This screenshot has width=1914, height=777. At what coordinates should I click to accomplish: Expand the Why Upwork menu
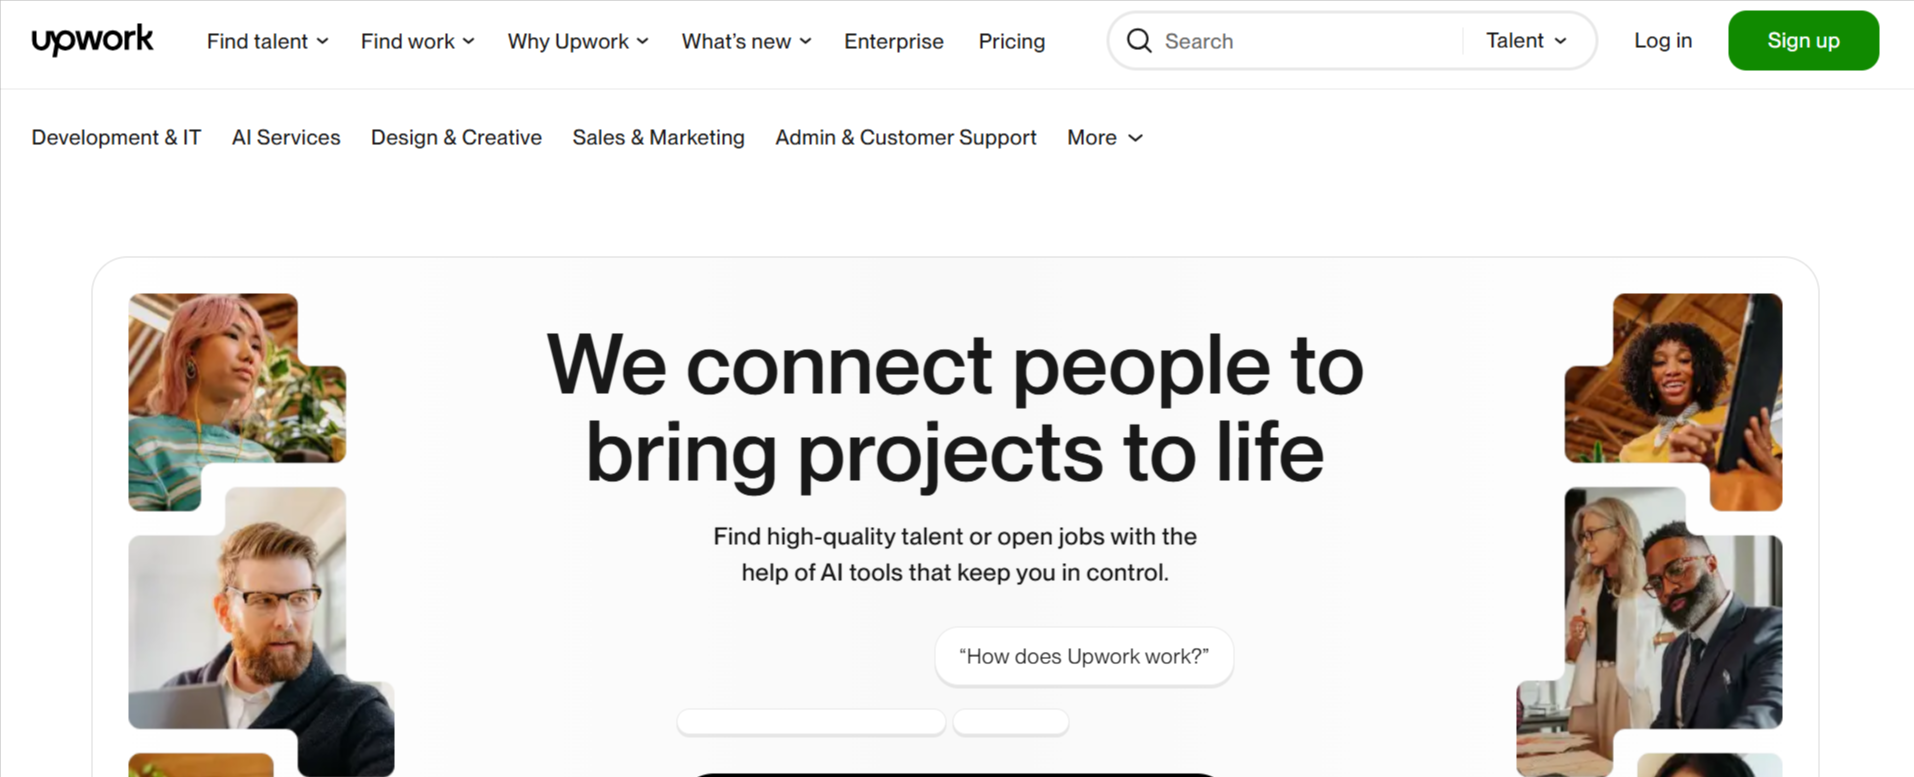[x=578, y=41]
